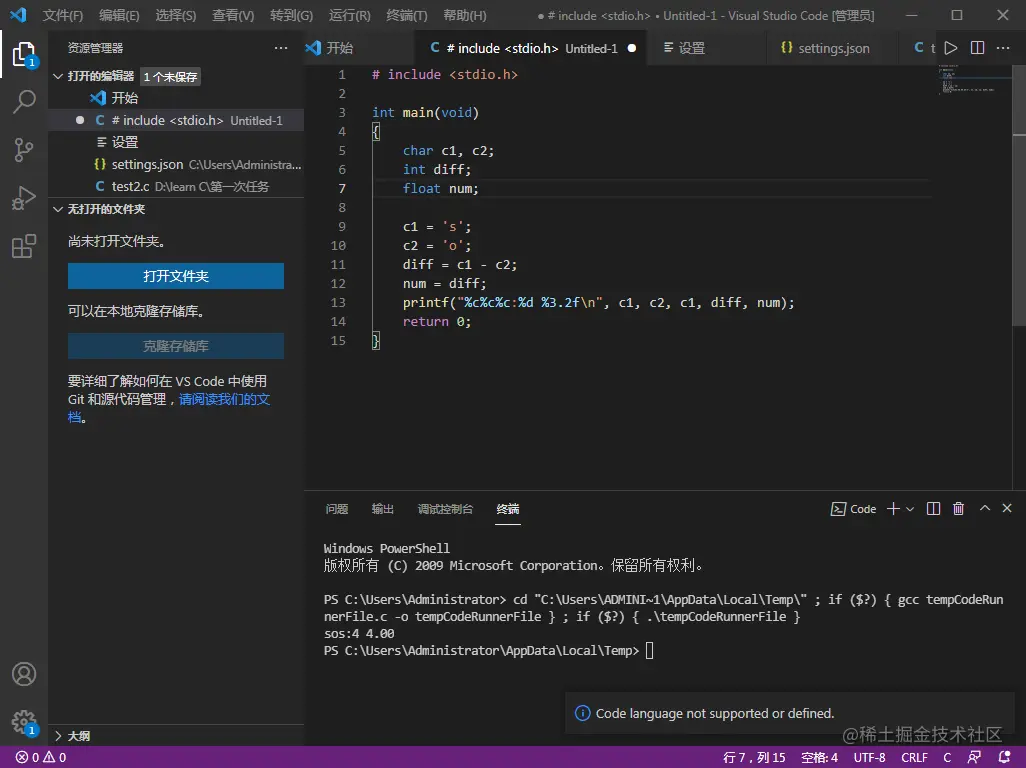1026x768 pixels.
Task: Click the VS Code logo in title bar
Action: click(x=18, y=14)
